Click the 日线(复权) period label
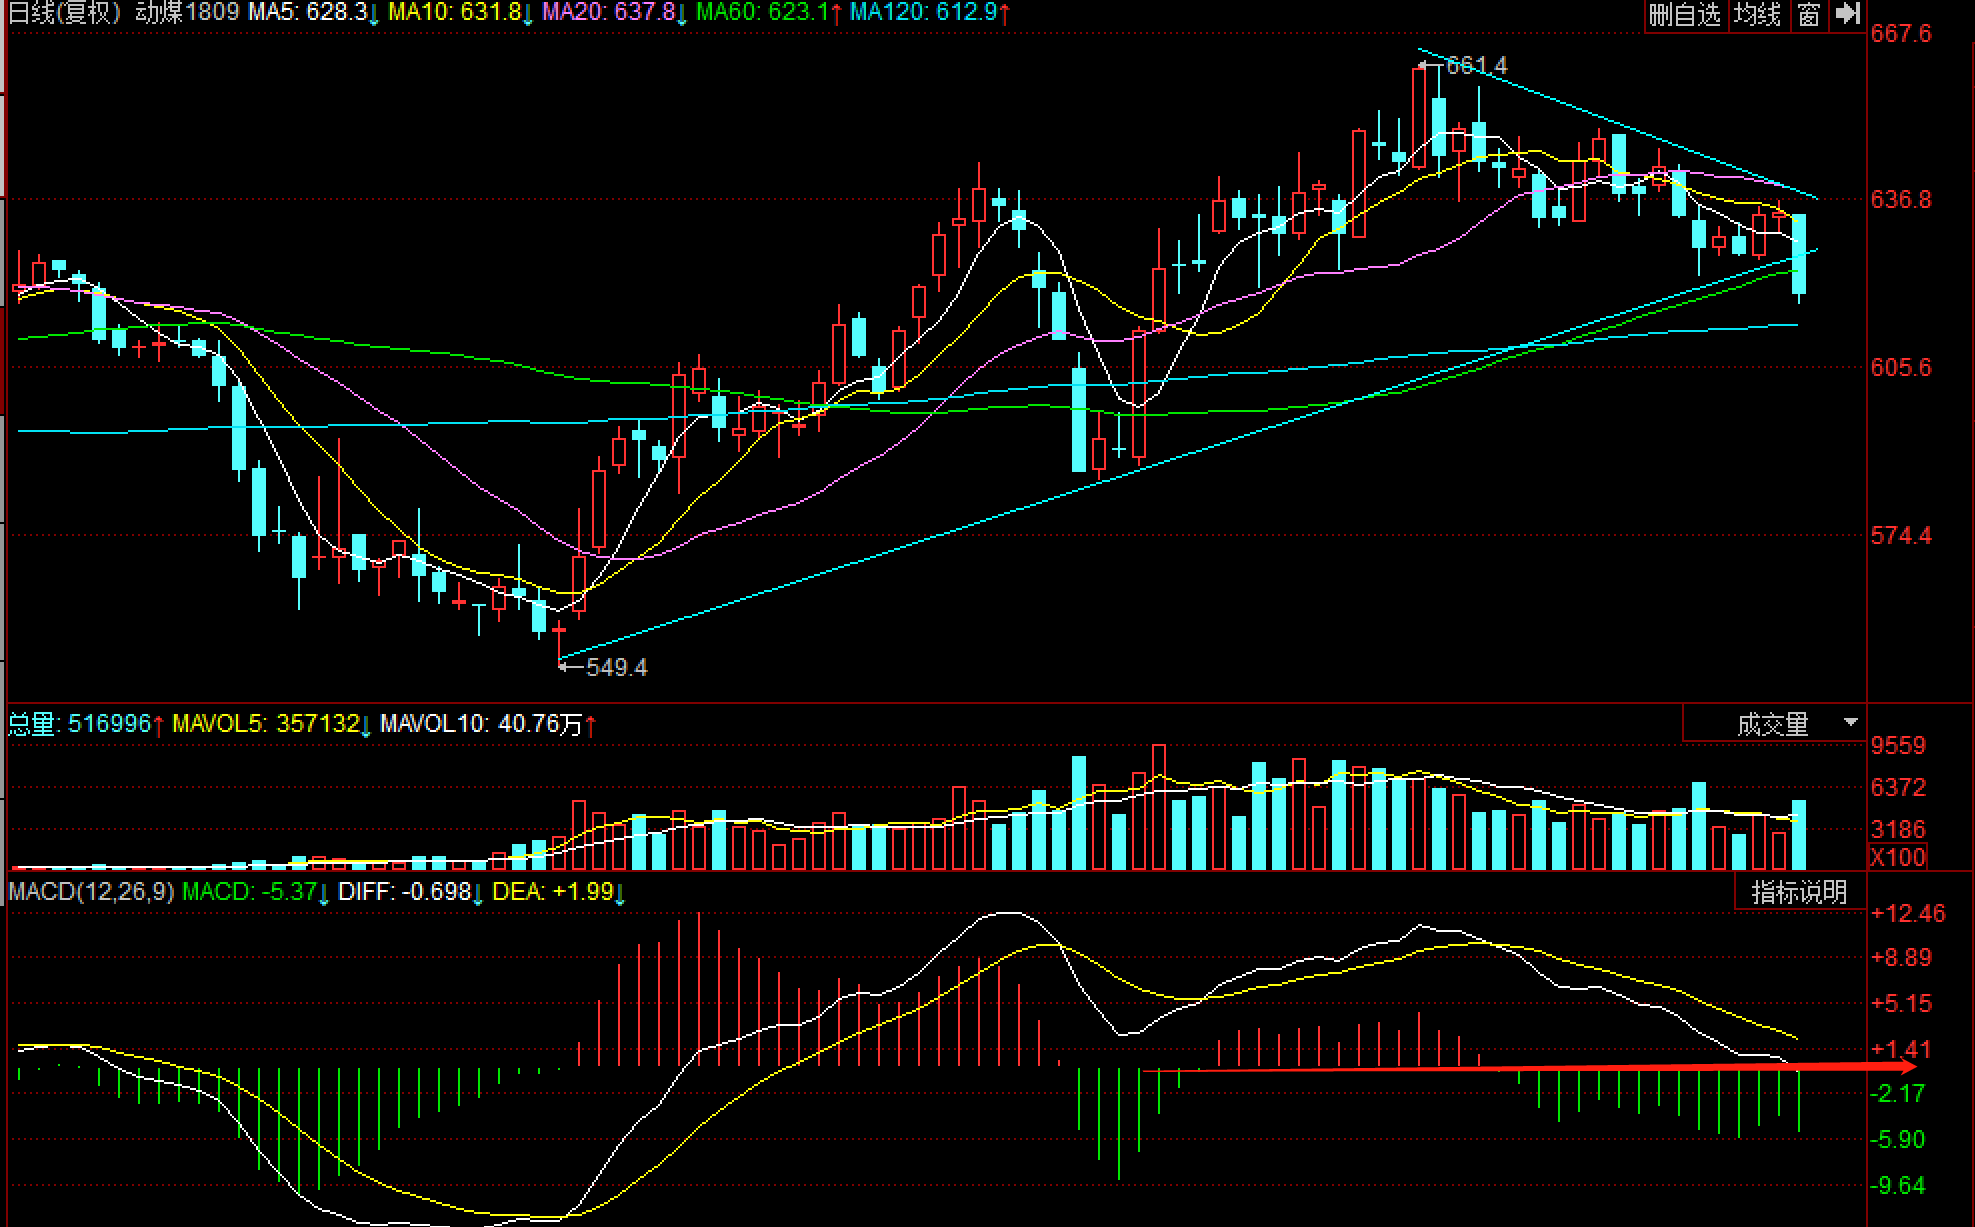 pos(65,13)
